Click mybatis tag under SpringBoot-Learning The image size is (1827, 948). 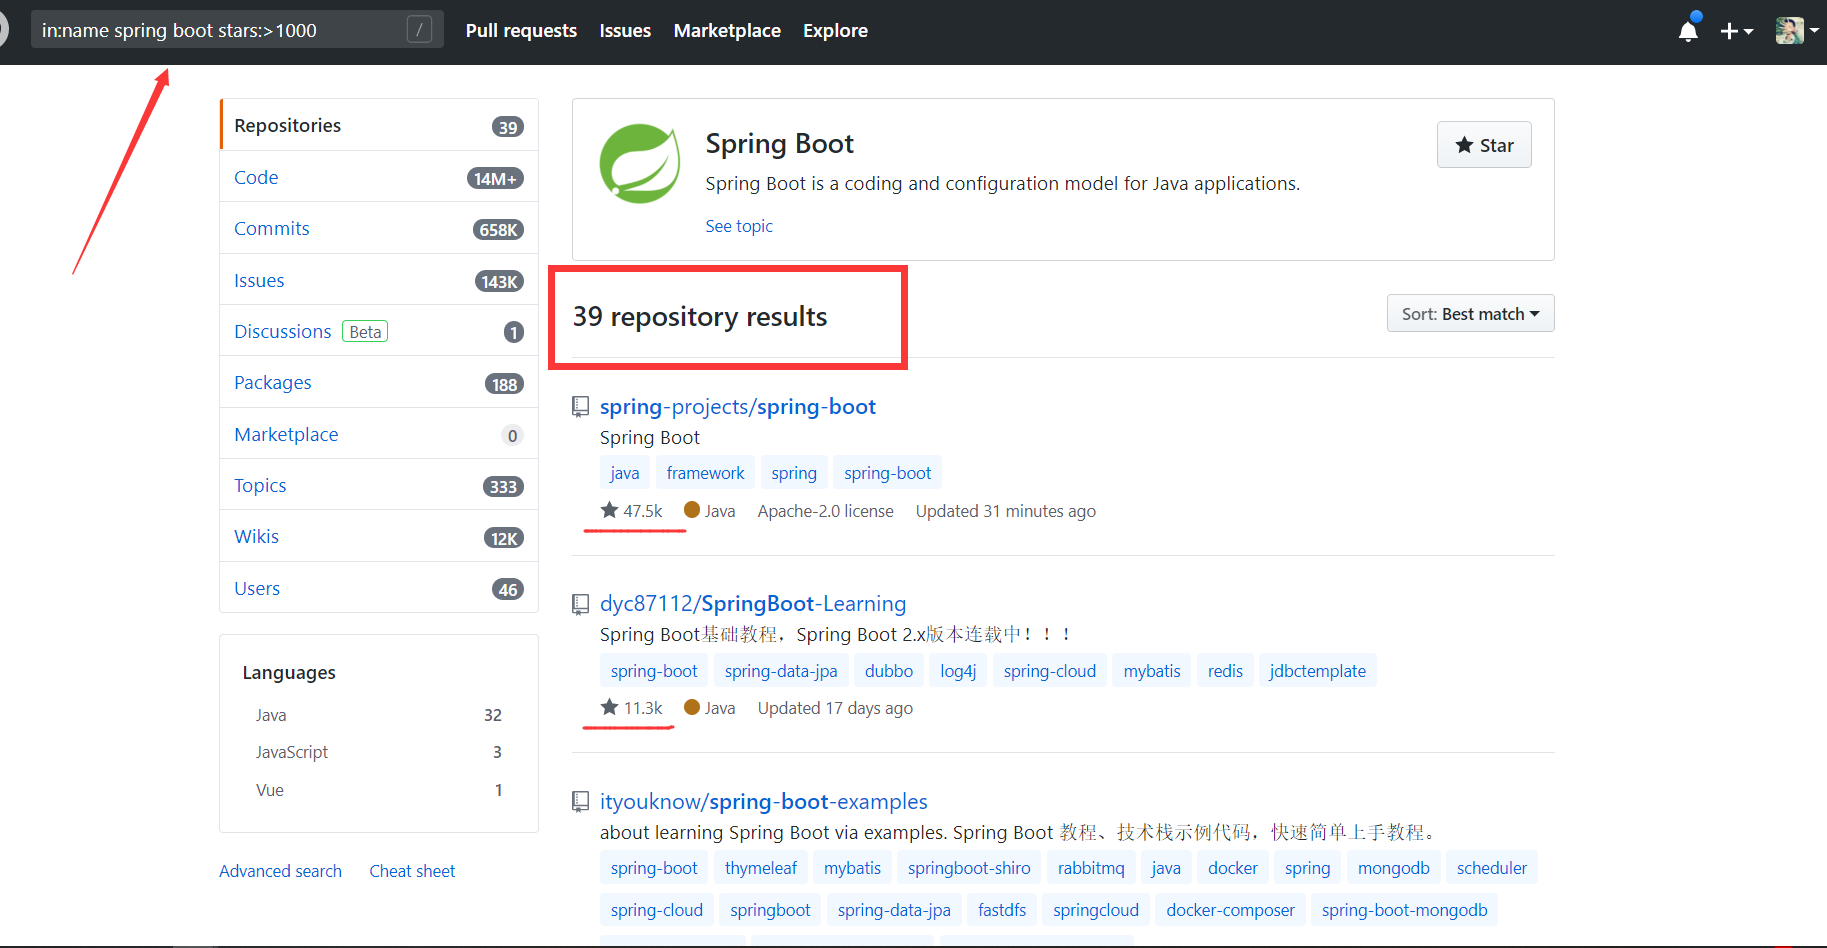[1152, 671]
